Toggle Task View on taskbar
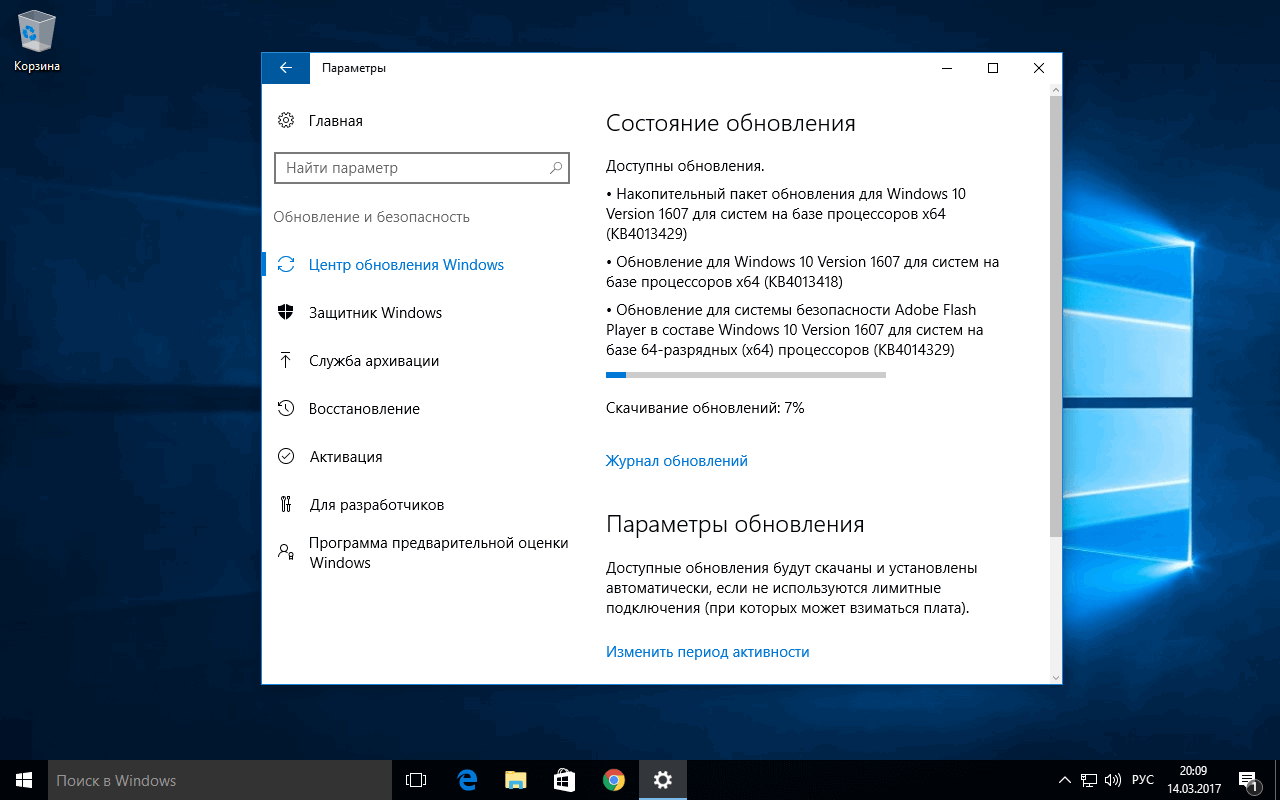 (x=415, y=779)
